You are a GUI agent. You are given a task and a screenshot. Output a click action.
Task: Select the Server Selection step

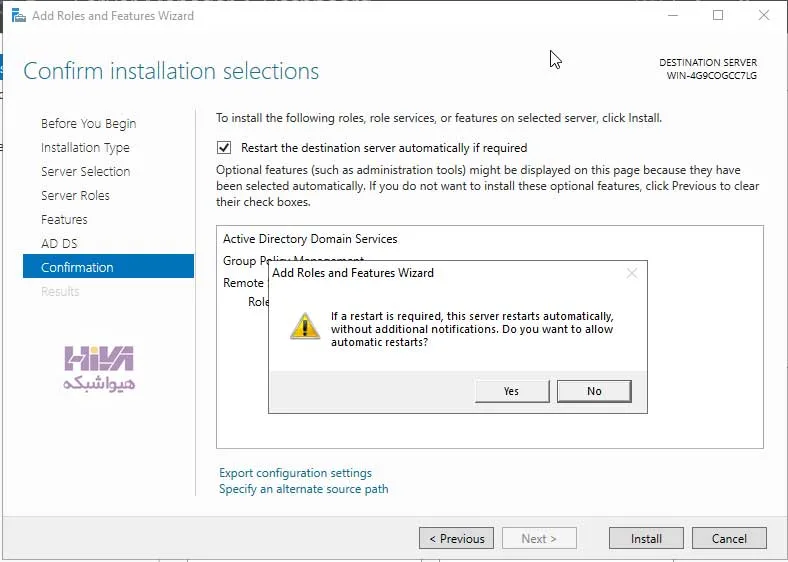point(85,171)
